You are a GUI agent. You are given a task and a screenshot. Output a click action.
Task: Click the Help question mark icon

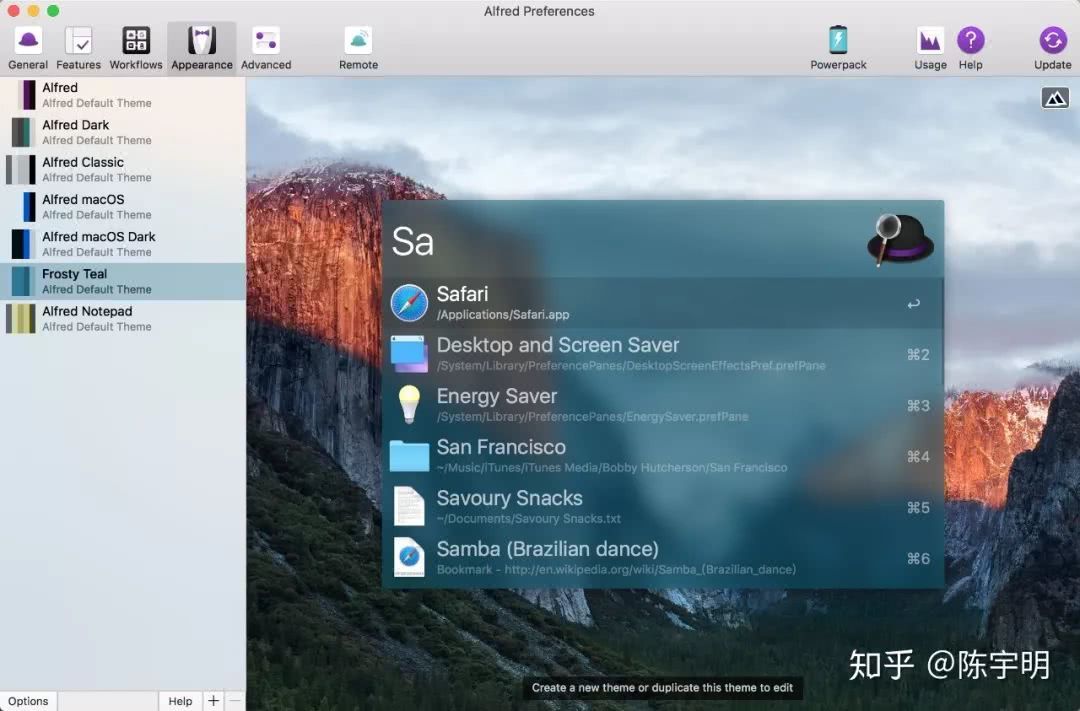click(x=970, y=40)
